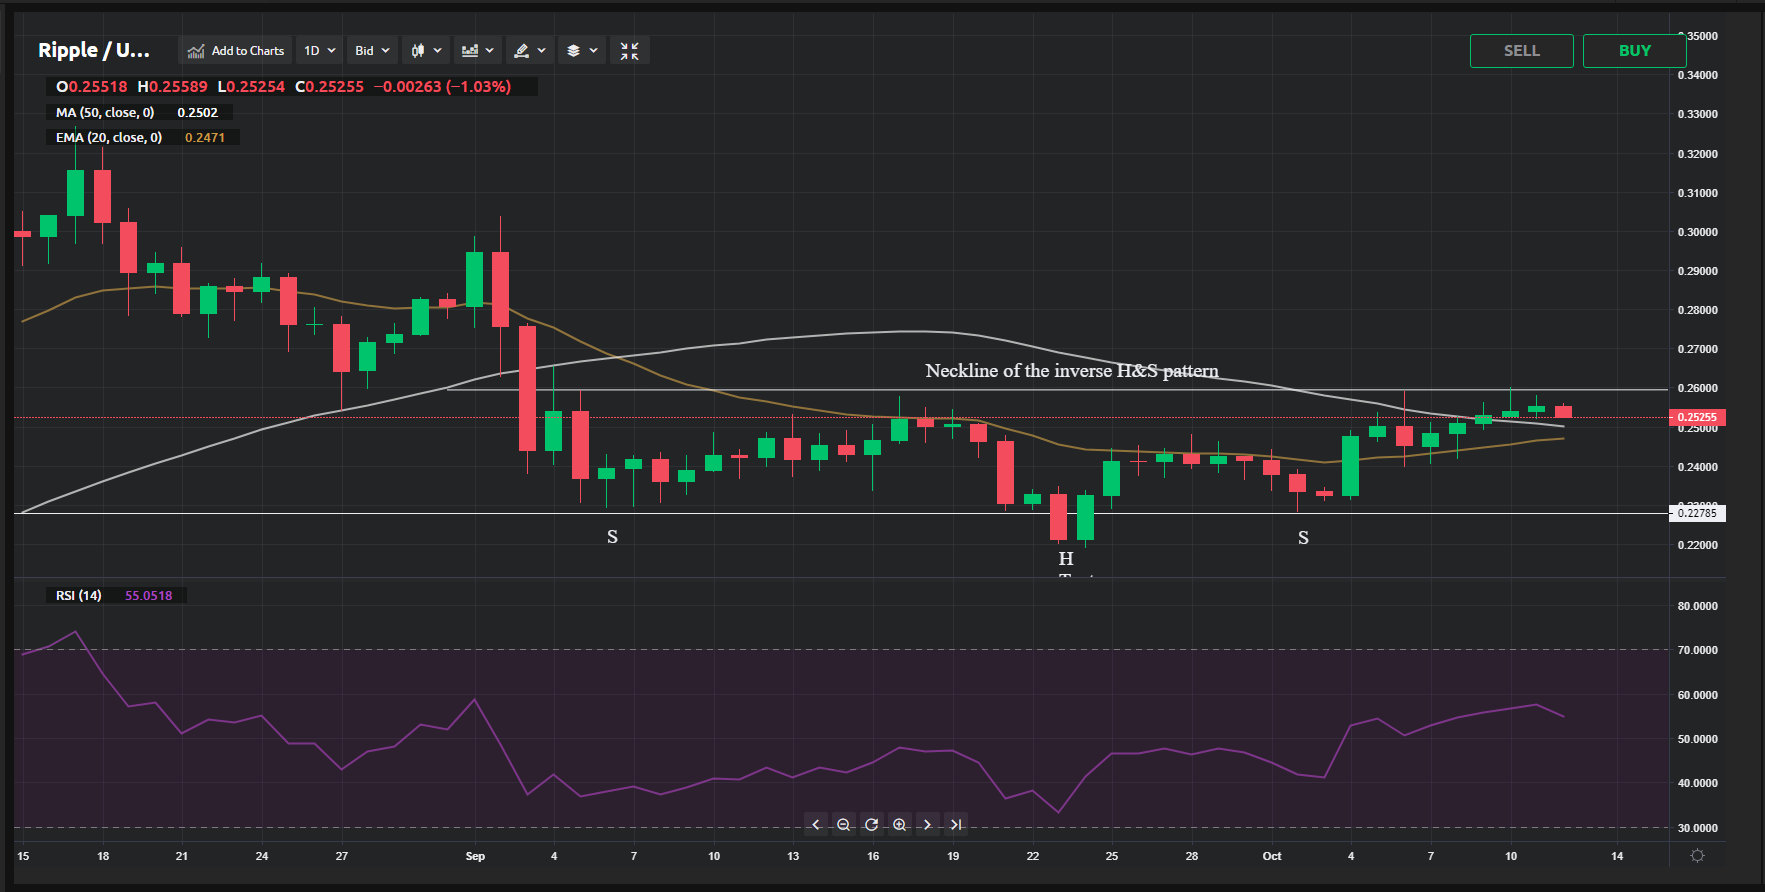Click the Oct date on time axis
Image resolution: width=1765 pixels, height=892 pixels.
click(1272, 856)
